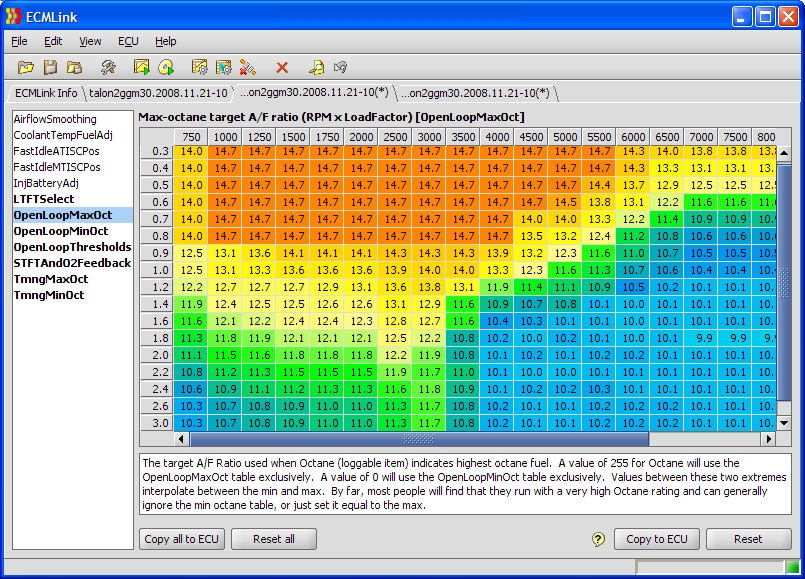Click the red X toolbar icon
Viewport: 805px width, 579px height.
click(282, 67)
